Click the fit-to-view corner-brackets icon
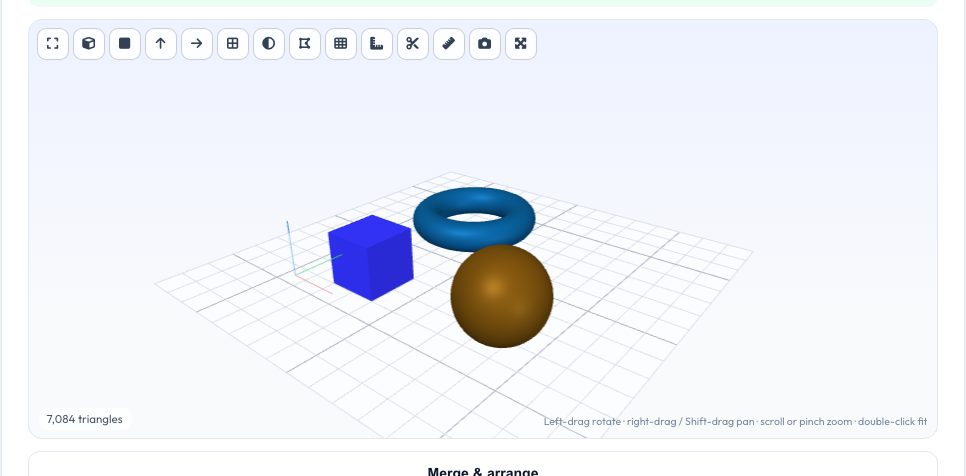The height and width of the screenshot is (476, 966). point(53,44)
